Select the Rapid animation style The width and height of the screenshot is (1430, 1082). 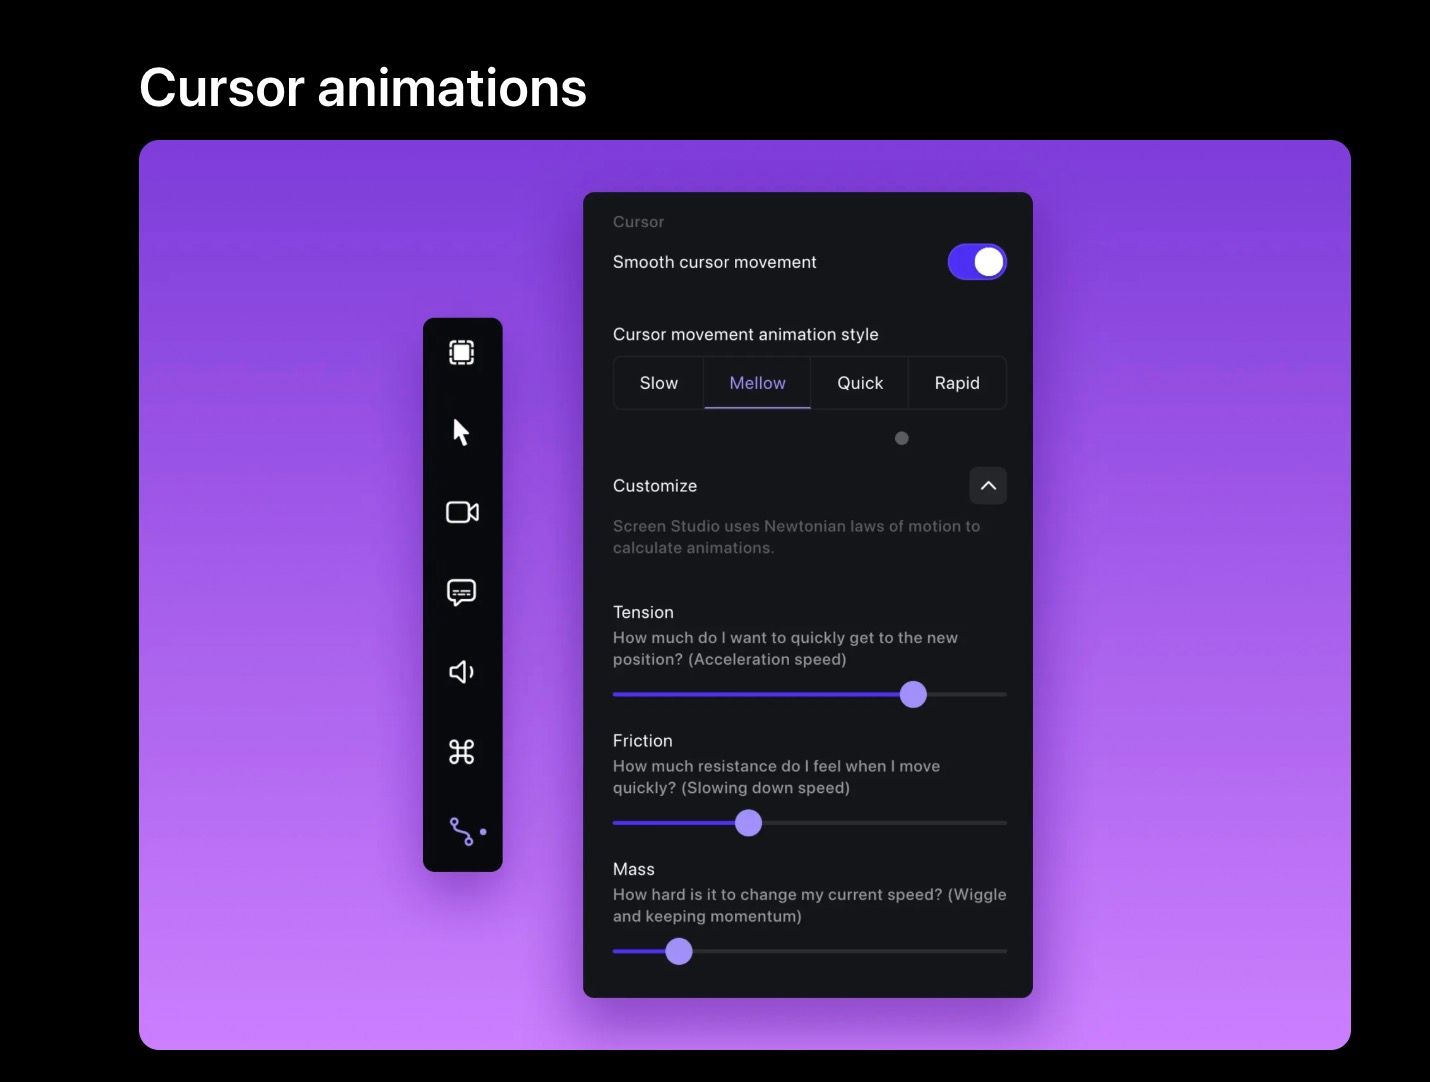point(957,383)
